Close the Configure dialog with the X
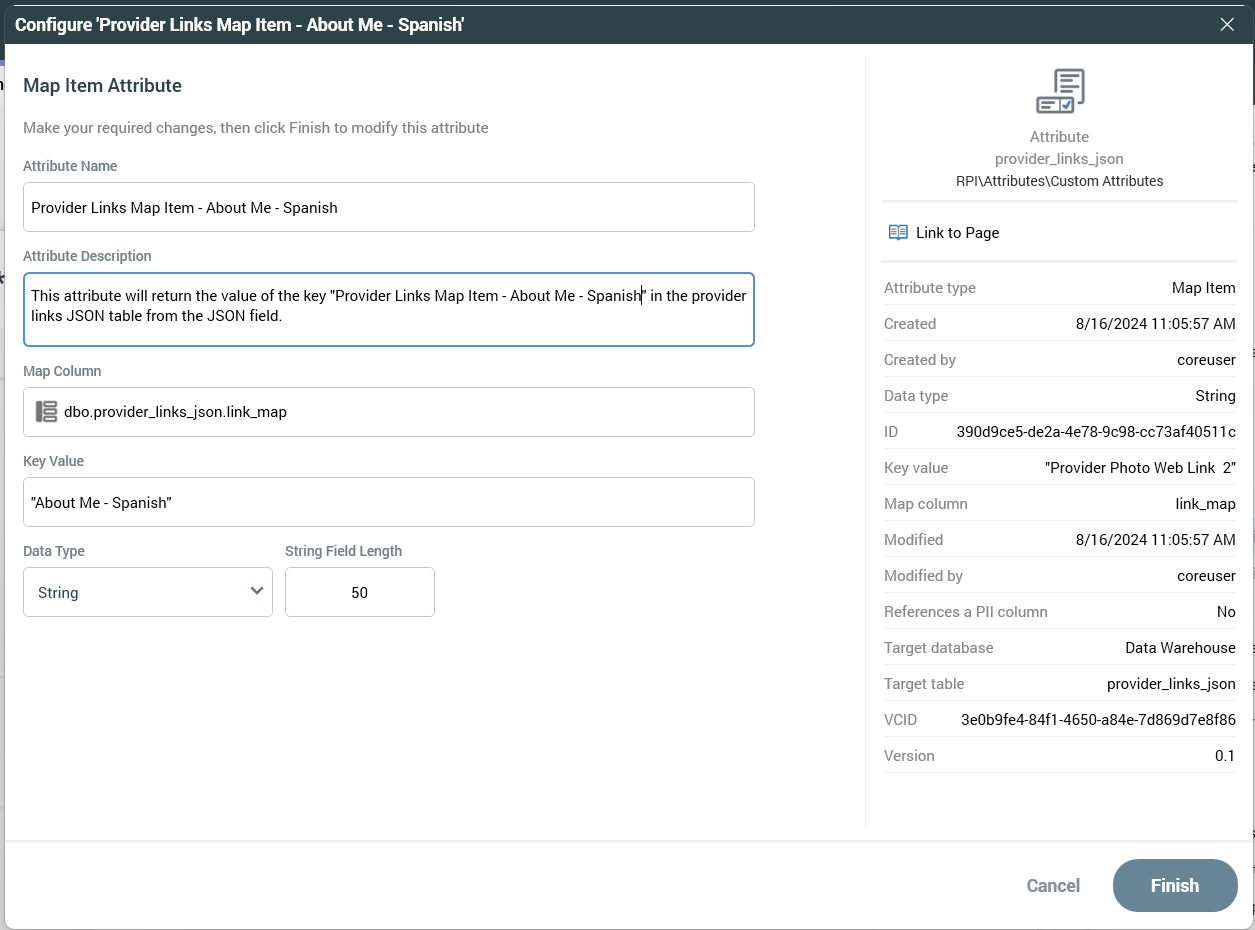The image size is (1255, 930). click(x=1227, y=25)
